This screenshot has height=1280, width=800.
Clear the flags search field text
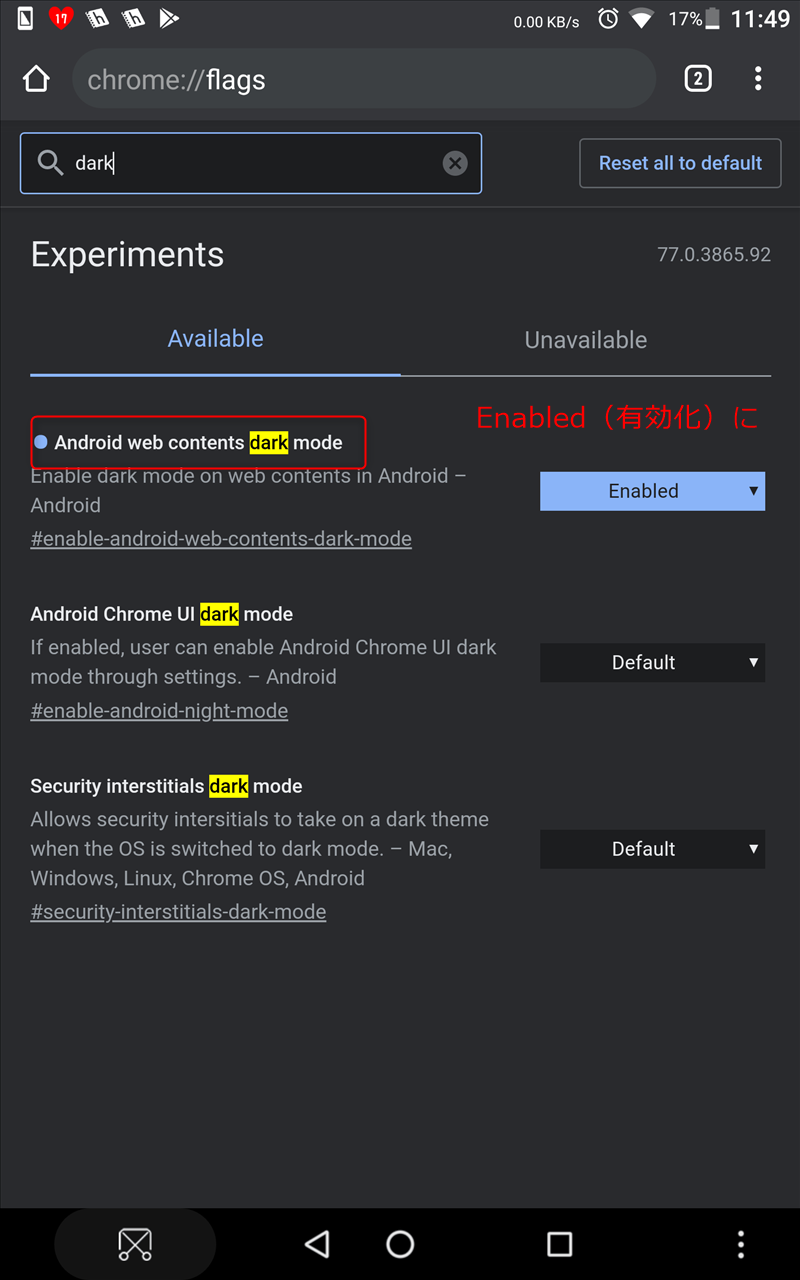tap(455, 163)
